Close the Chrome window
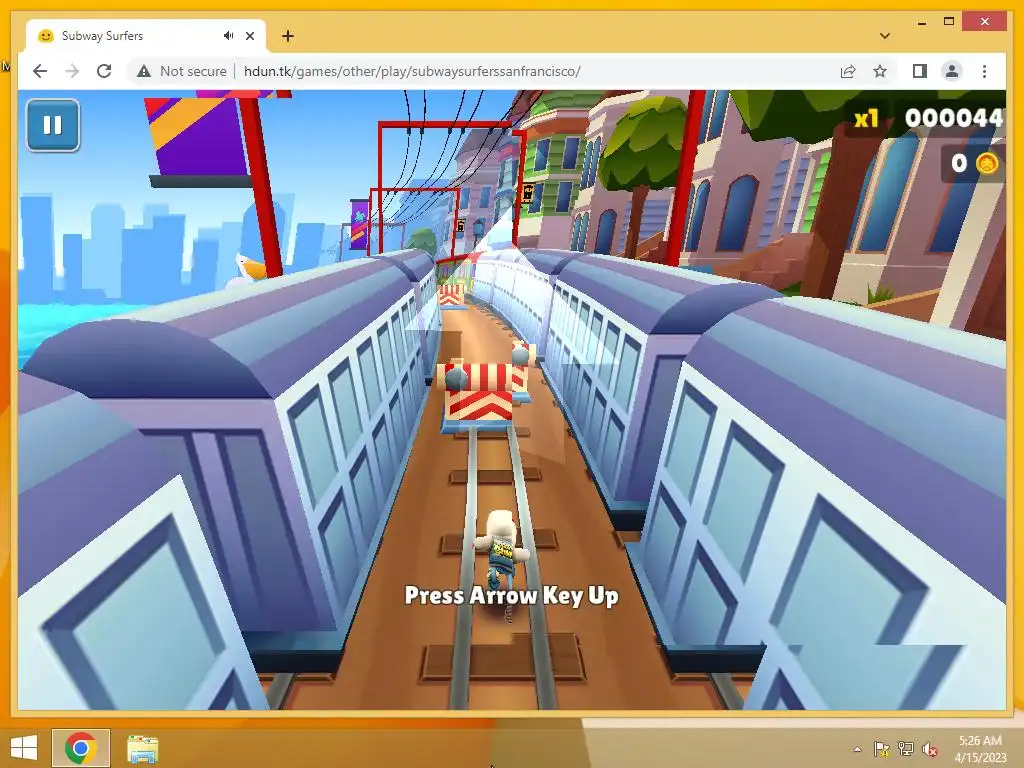Viewport: 1024px width, 768px height. click(985, 22)
